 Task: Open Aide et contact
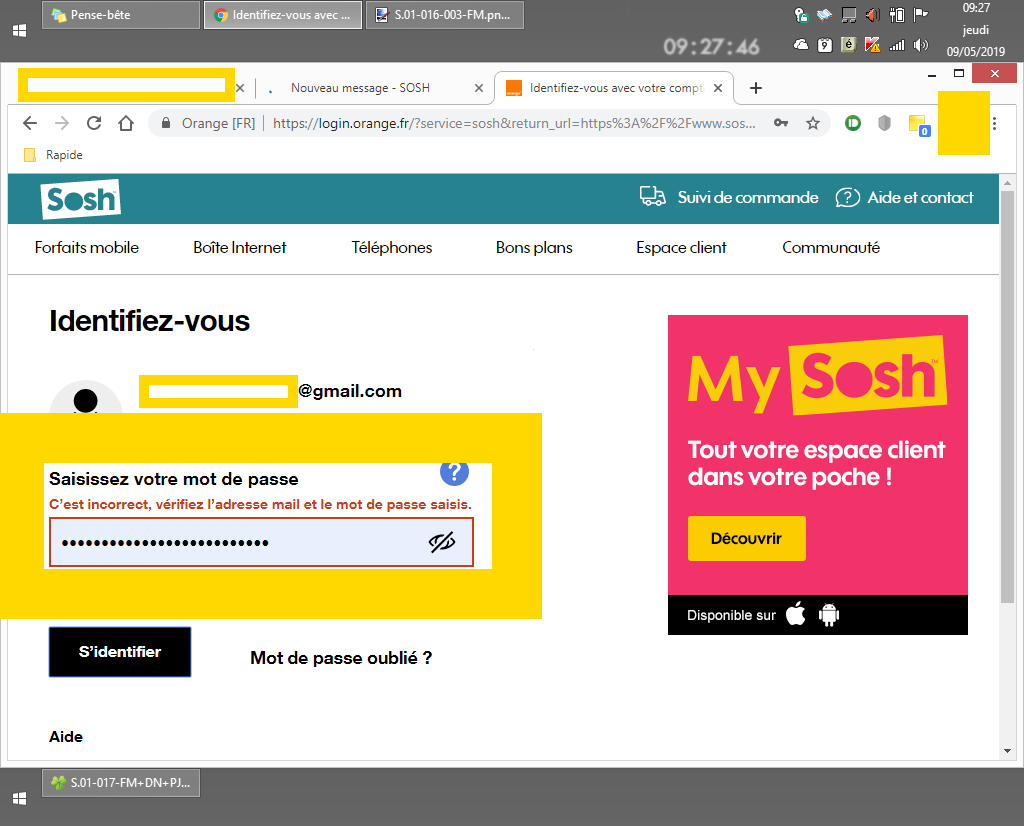pyautogui.click(x=904, y=197)
